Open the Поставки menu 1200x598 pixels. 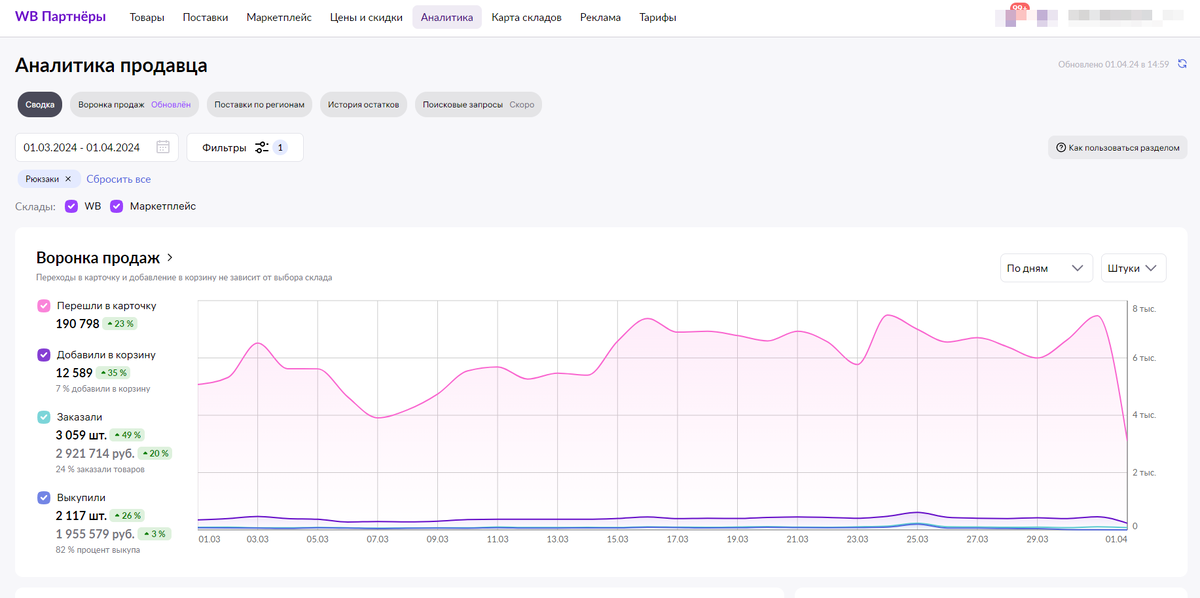(x=207, y=17)
